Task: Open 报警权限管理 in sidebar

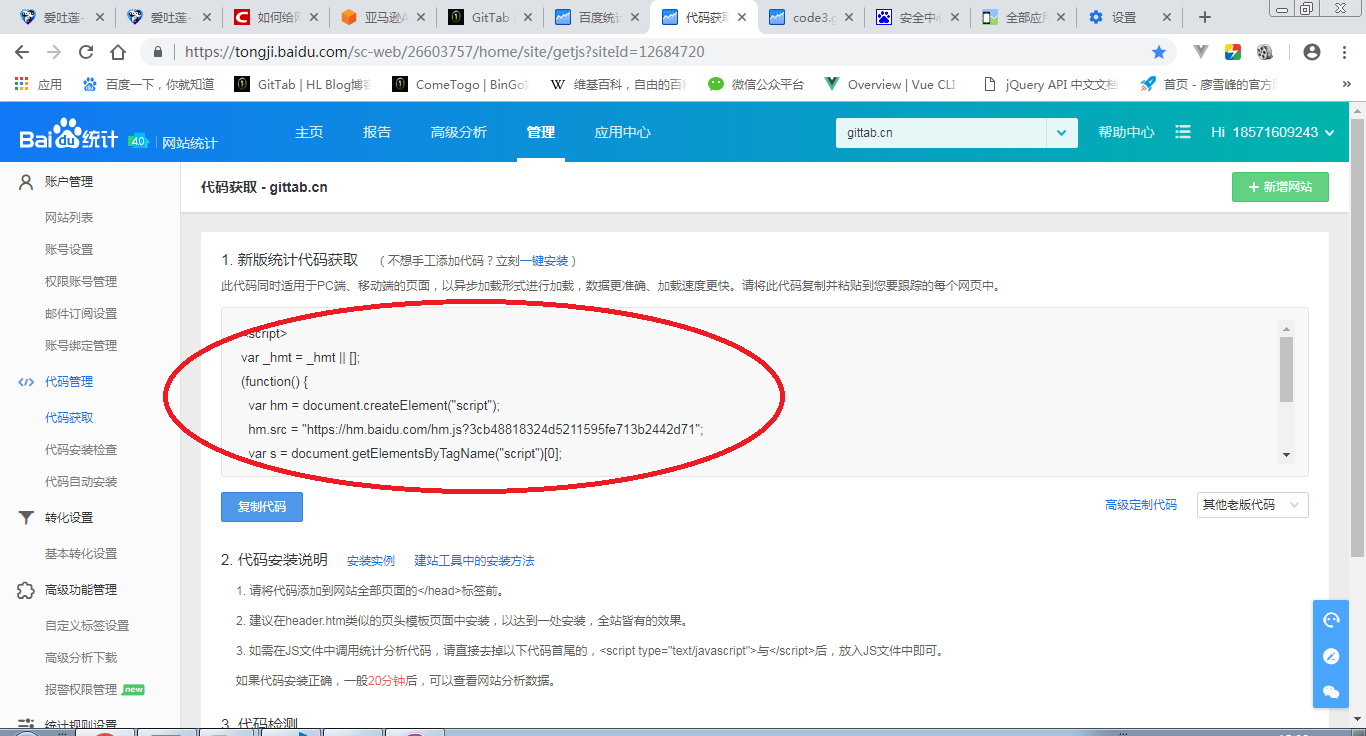Action: tap(81, 689)
